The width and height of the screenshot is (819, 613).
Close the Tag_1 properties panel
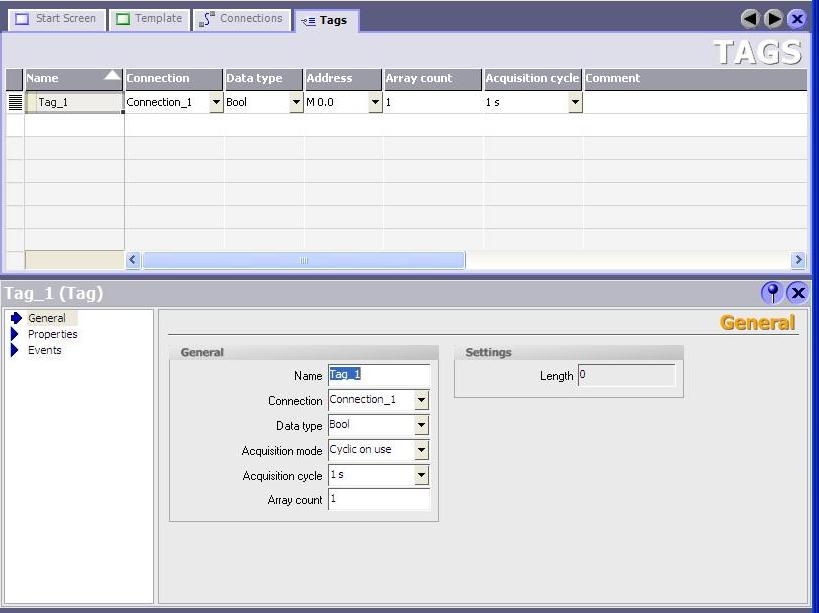point(797,292)
